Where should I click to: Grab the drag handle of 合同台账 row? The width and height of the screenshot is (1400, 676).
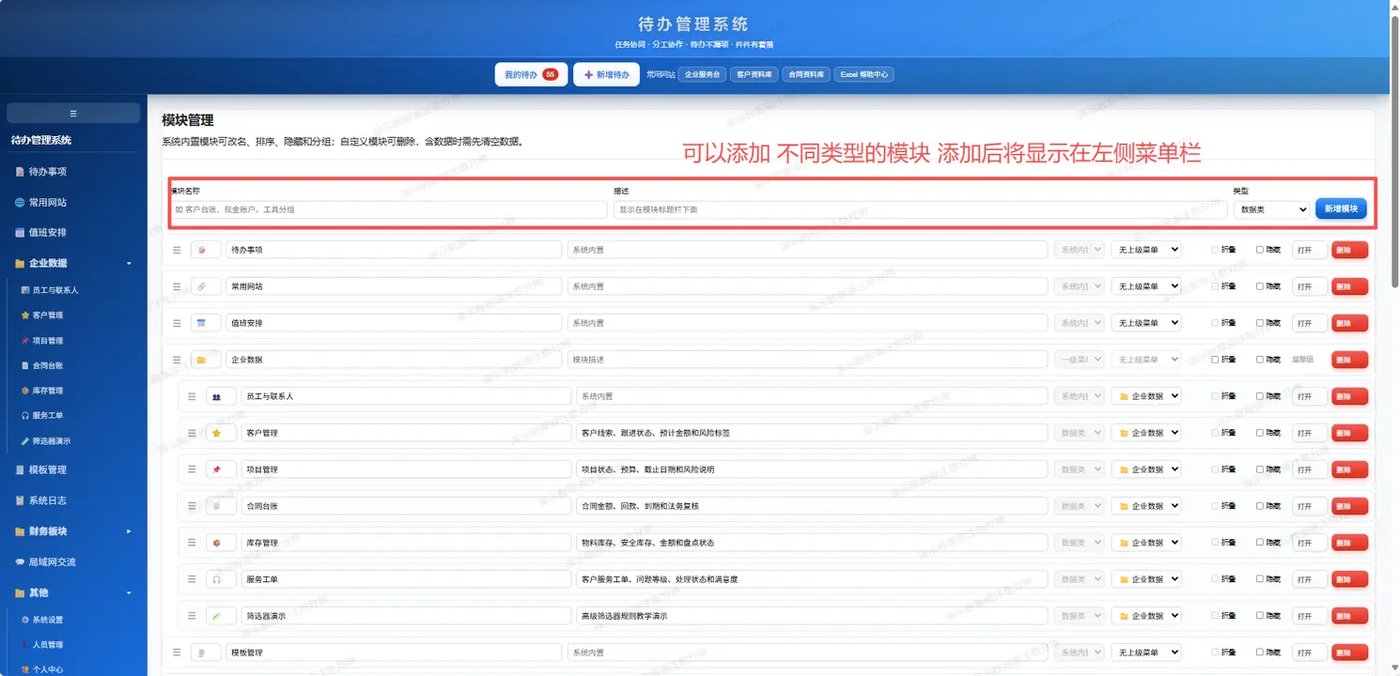click(x=192, y=506)
